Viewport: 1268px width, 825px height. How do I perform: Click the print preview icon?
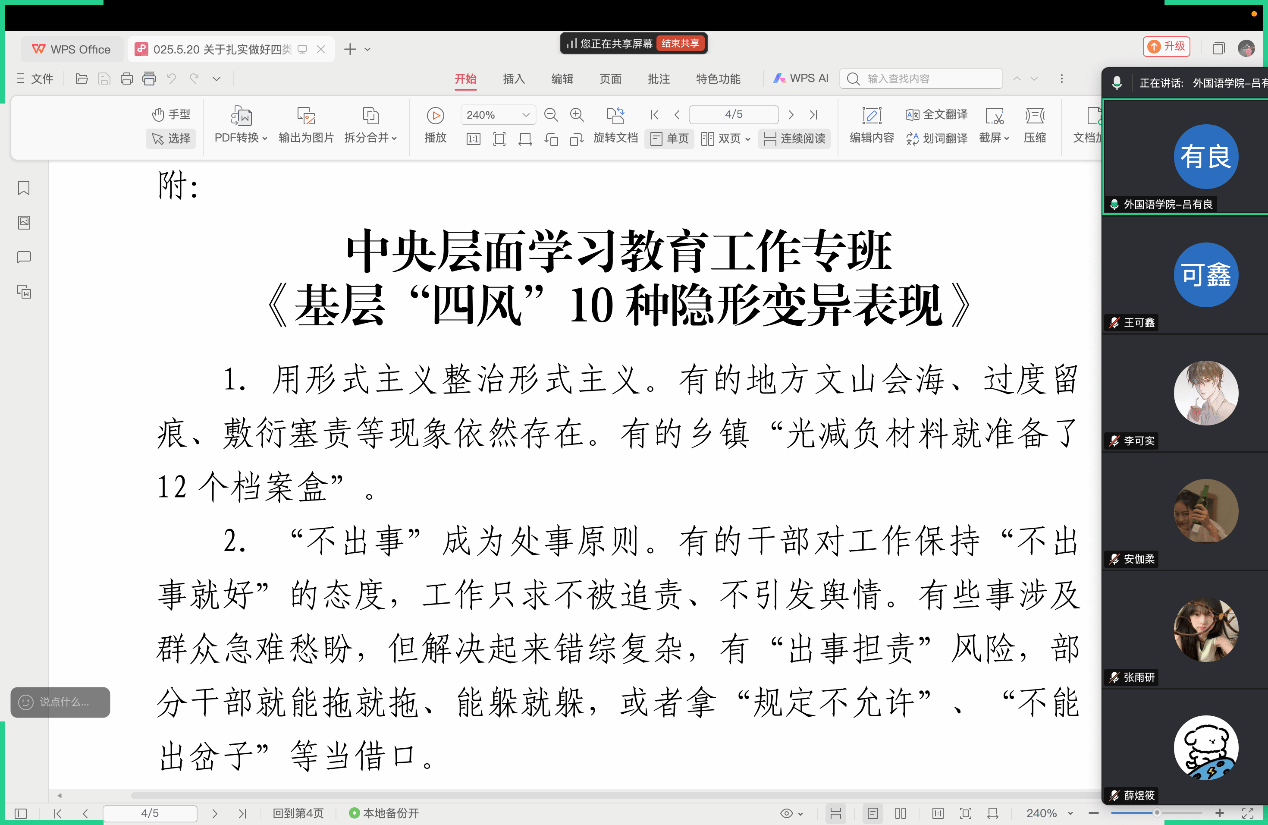click(149, 79)
